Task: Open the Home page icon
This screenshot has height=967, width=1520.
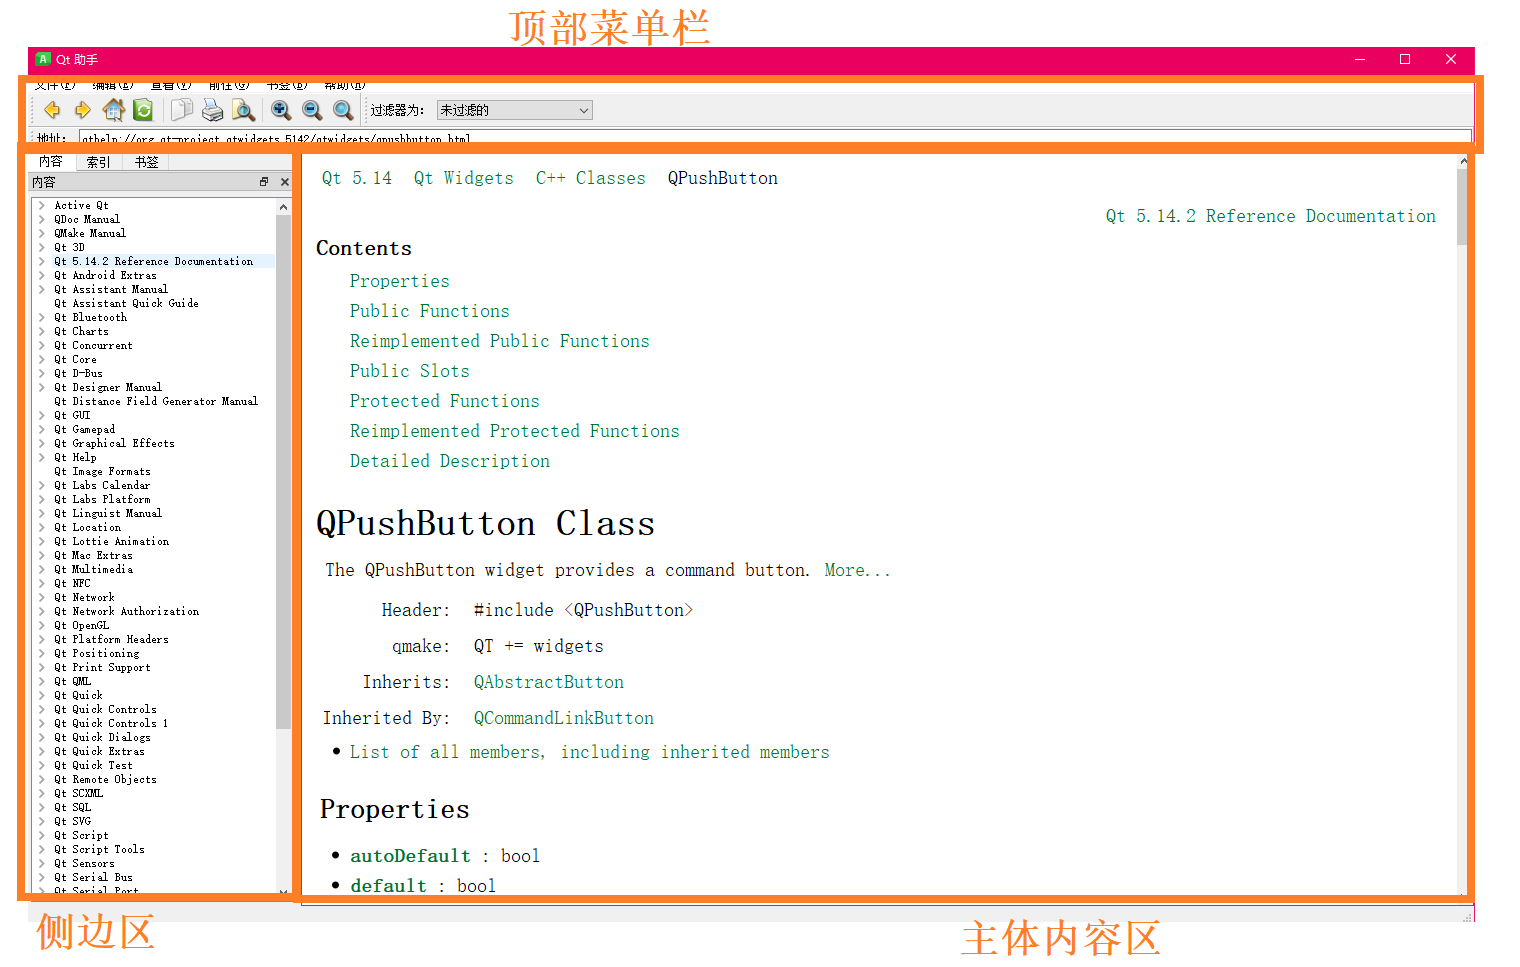Action: (113, 110)
